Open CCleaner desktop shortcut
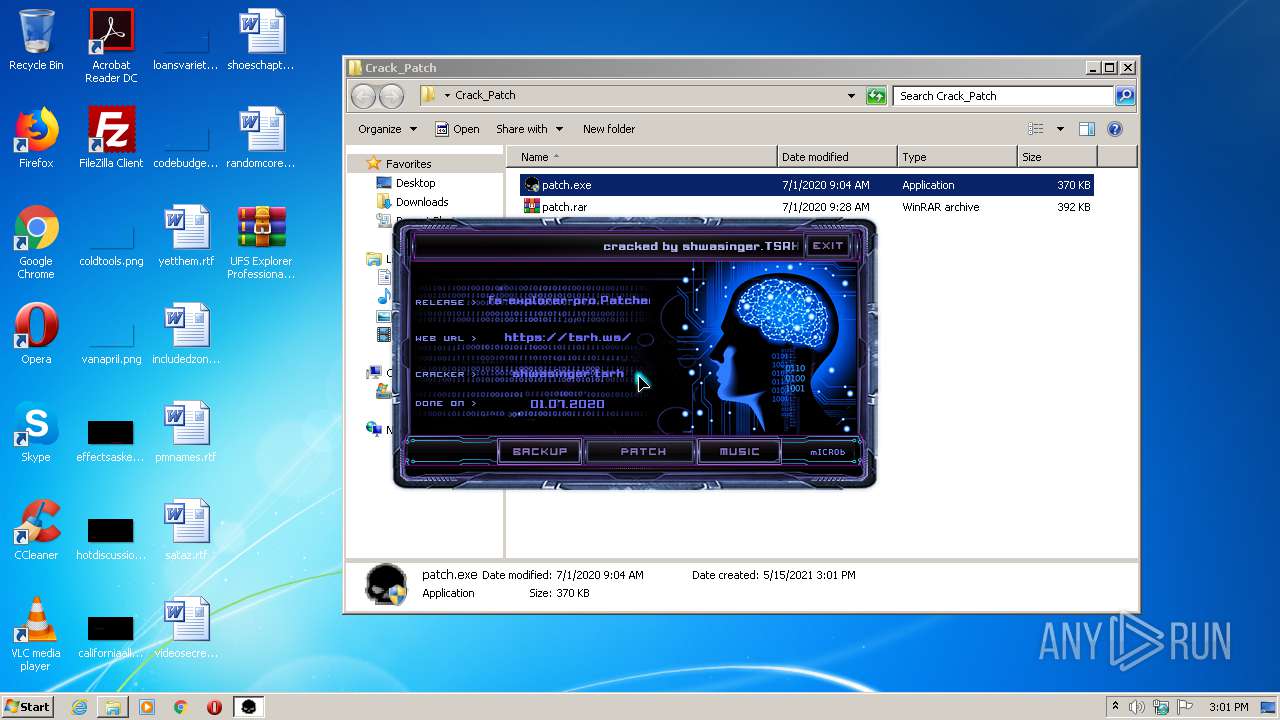 [x=36, y=530]
